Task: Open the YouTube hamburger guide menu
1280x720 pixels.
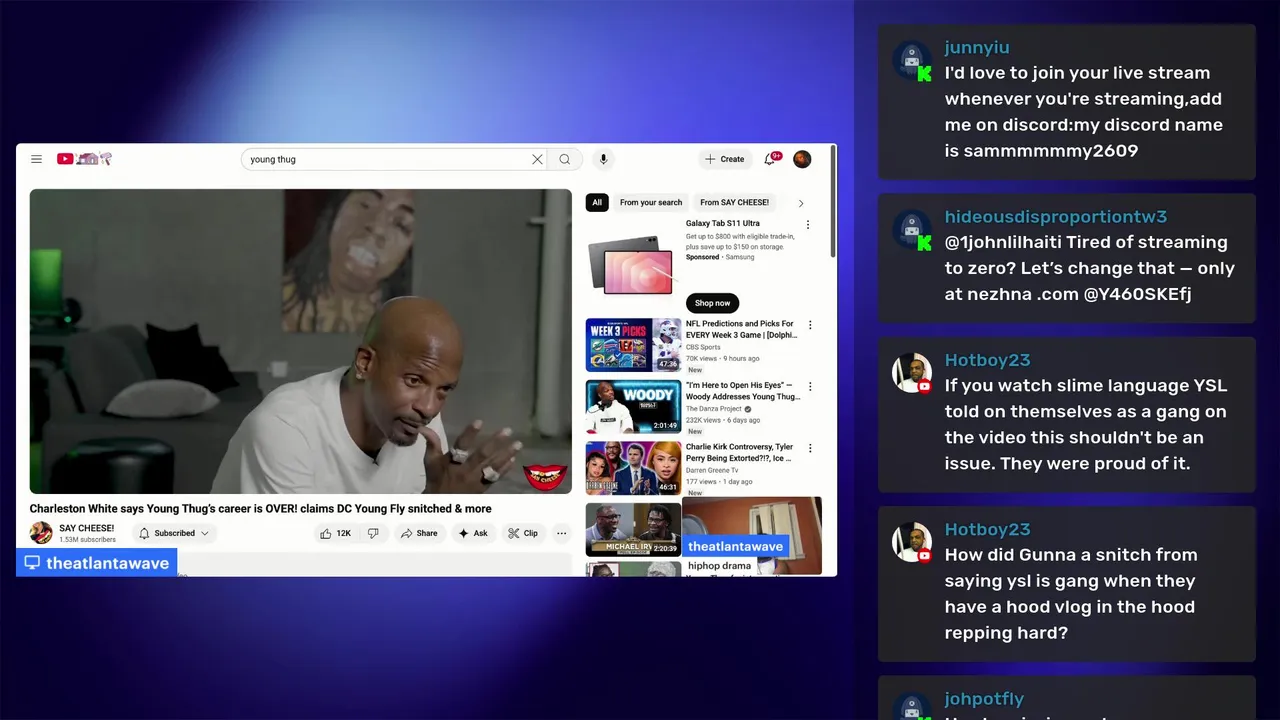Action: coord(36,159)
